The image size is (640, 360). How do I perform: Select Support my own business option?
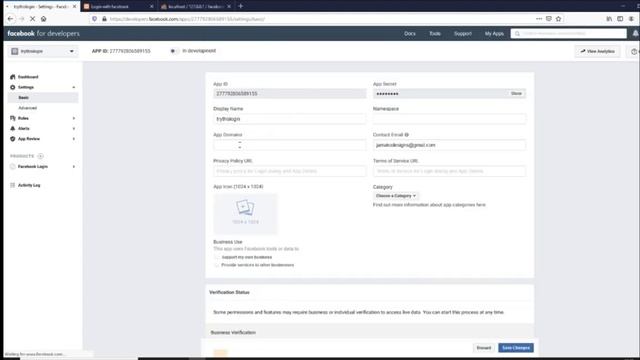(x=217, y=257)
